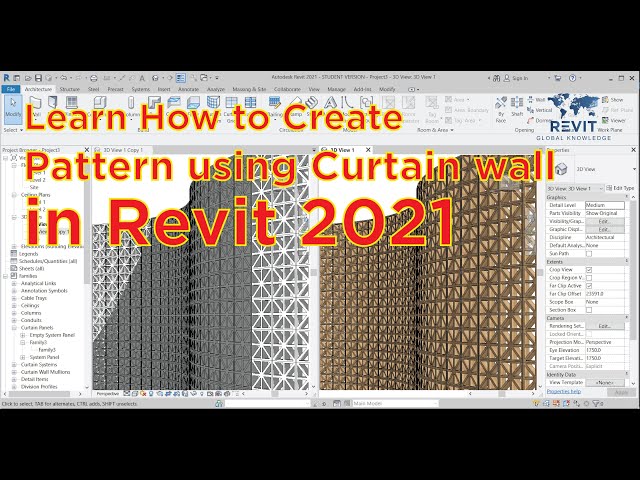
Task: Click the Text 'A' icon in quick access toolbar
Action: 142,78
